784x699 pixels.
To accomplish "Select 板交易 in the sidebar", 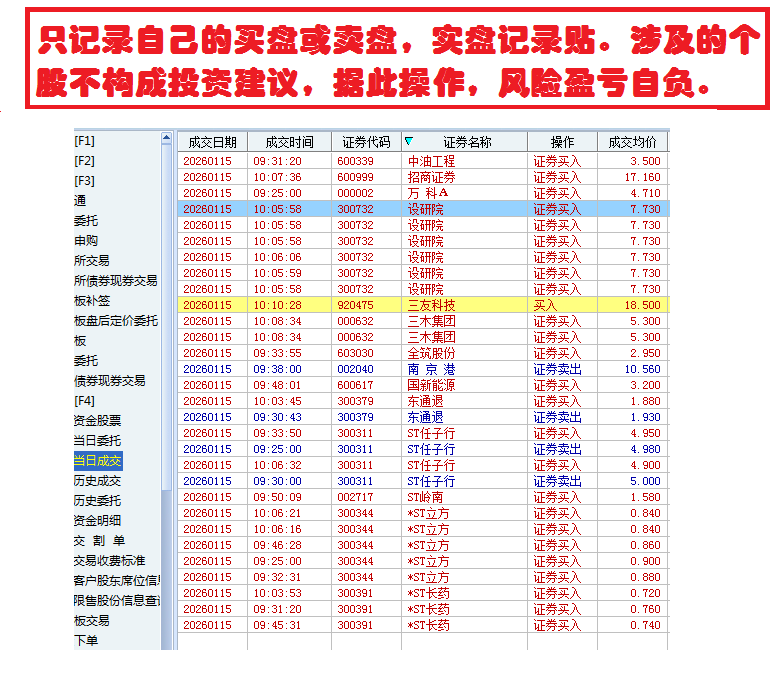I will [x=92, y=621].
